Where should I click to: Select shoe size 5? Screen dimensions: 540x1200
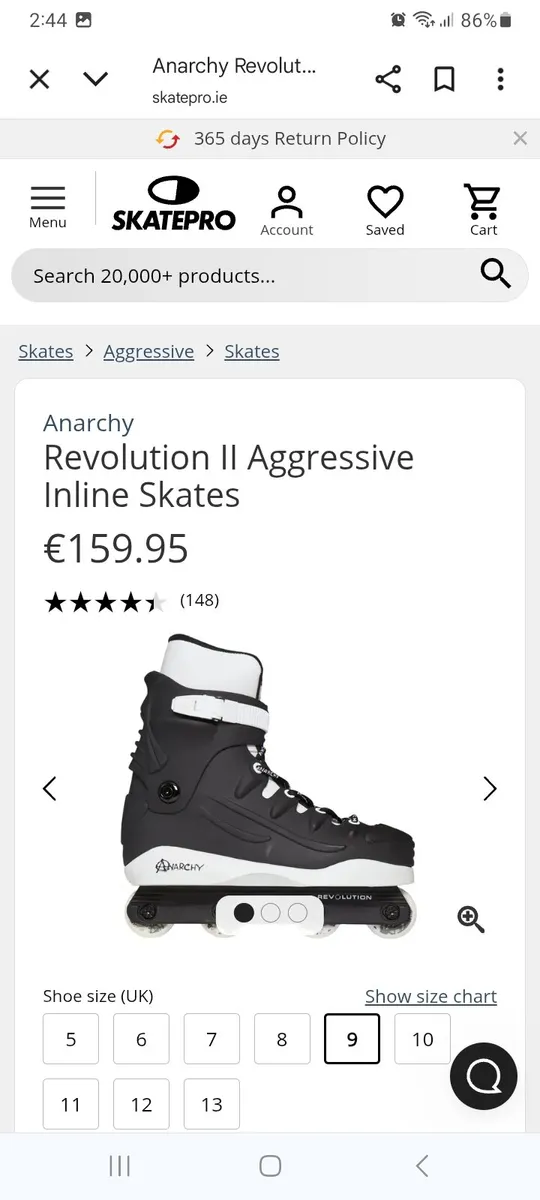[71, 1039]
